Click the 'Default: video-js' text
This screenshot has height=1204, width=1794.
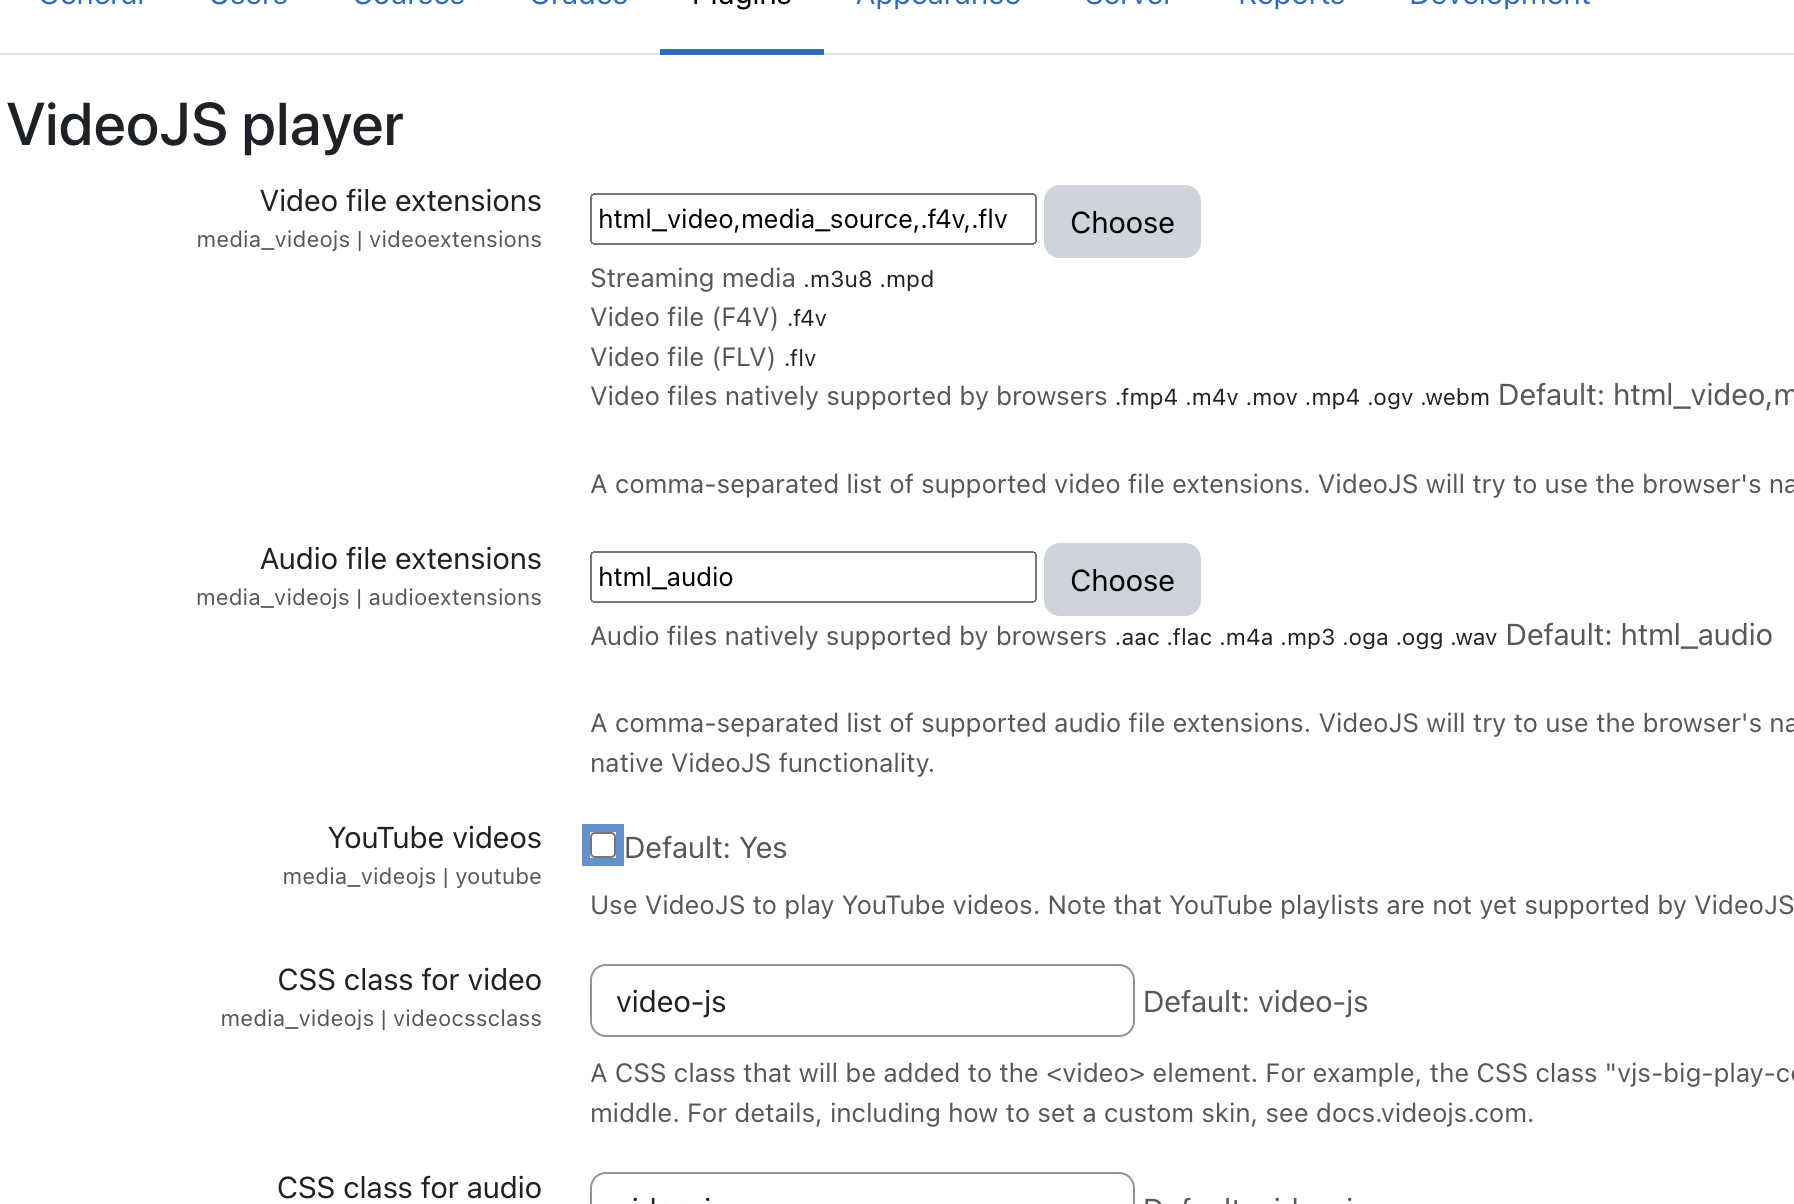(1255, 1002)
